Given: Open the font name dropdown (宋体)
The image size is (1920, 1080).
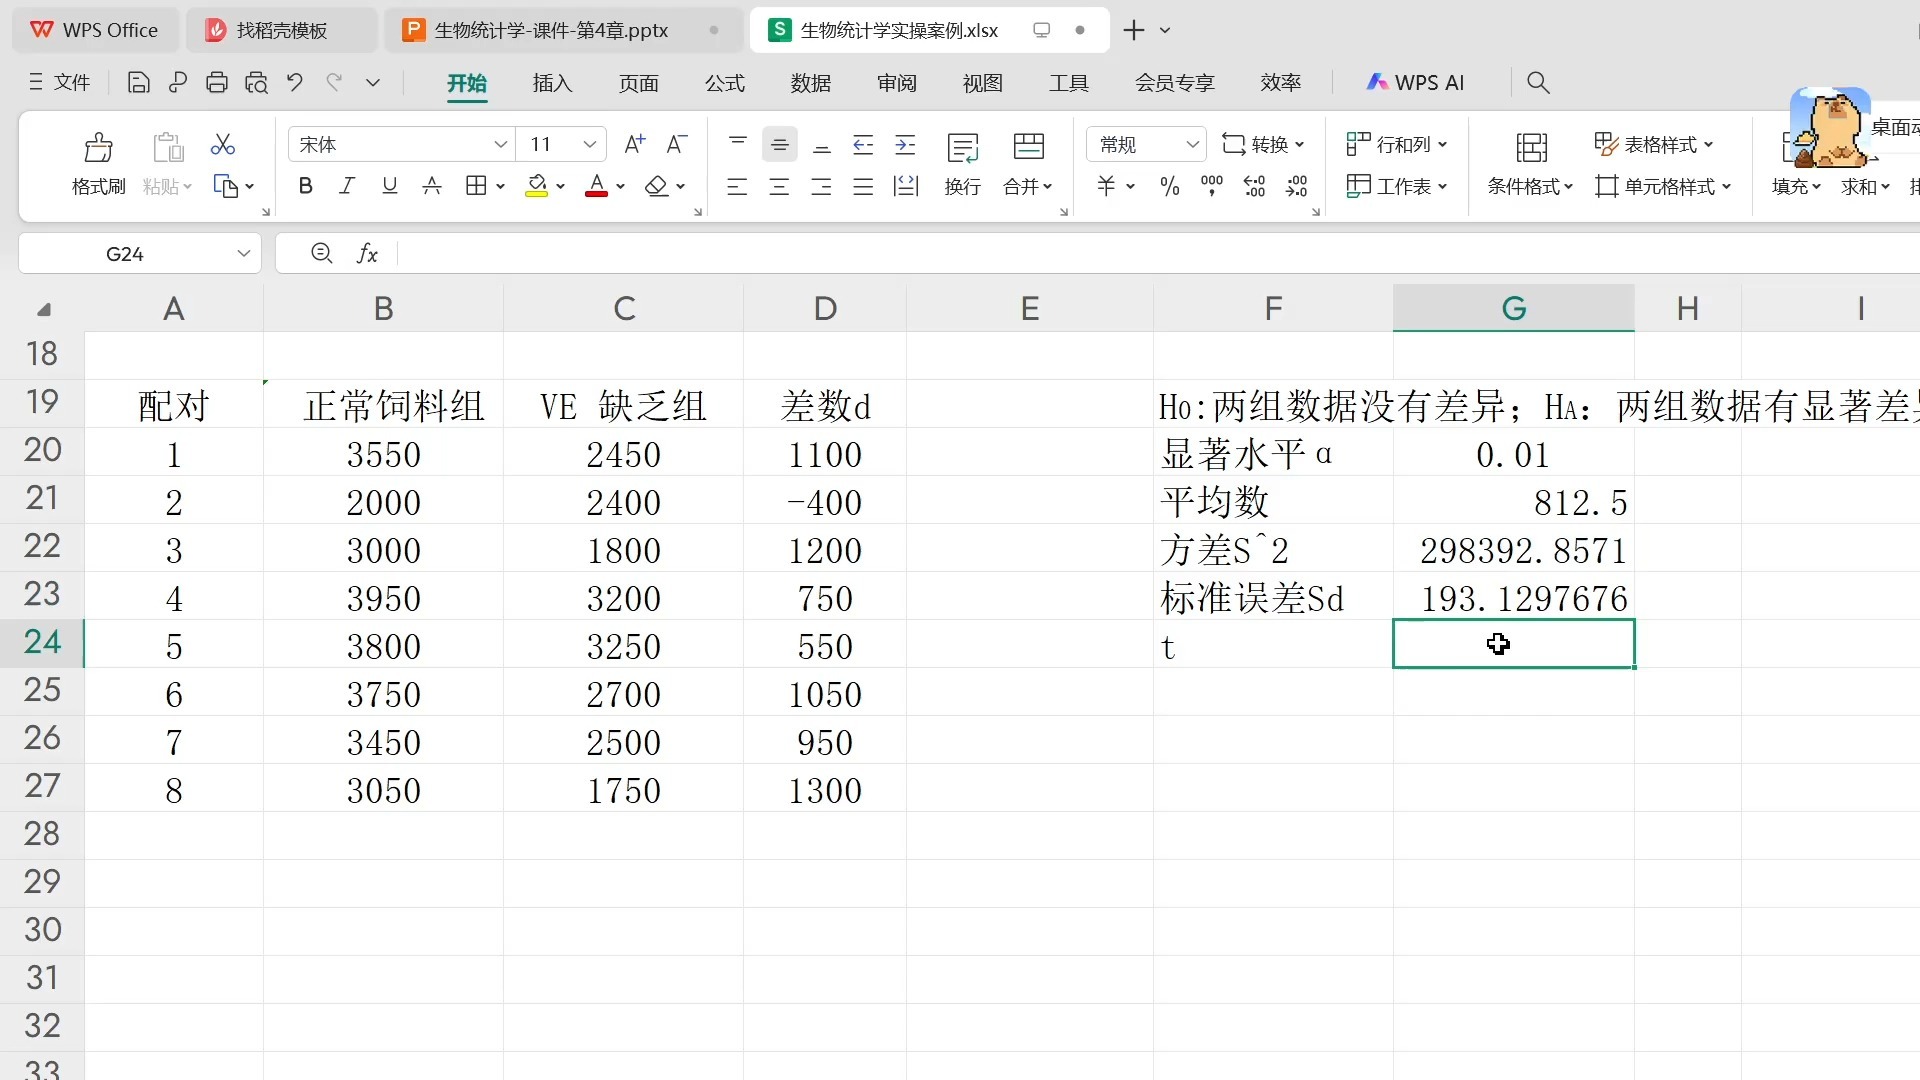Looking at the screenshot, I should pyautogui.click(x=500, y=145).
